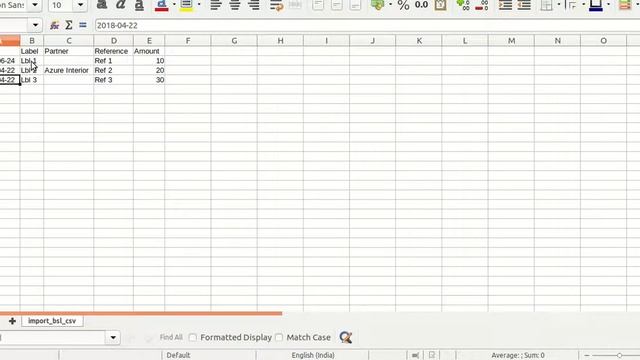640x360 pixels.
Task: Click Default page style in status bar
Action: (178, 355)
